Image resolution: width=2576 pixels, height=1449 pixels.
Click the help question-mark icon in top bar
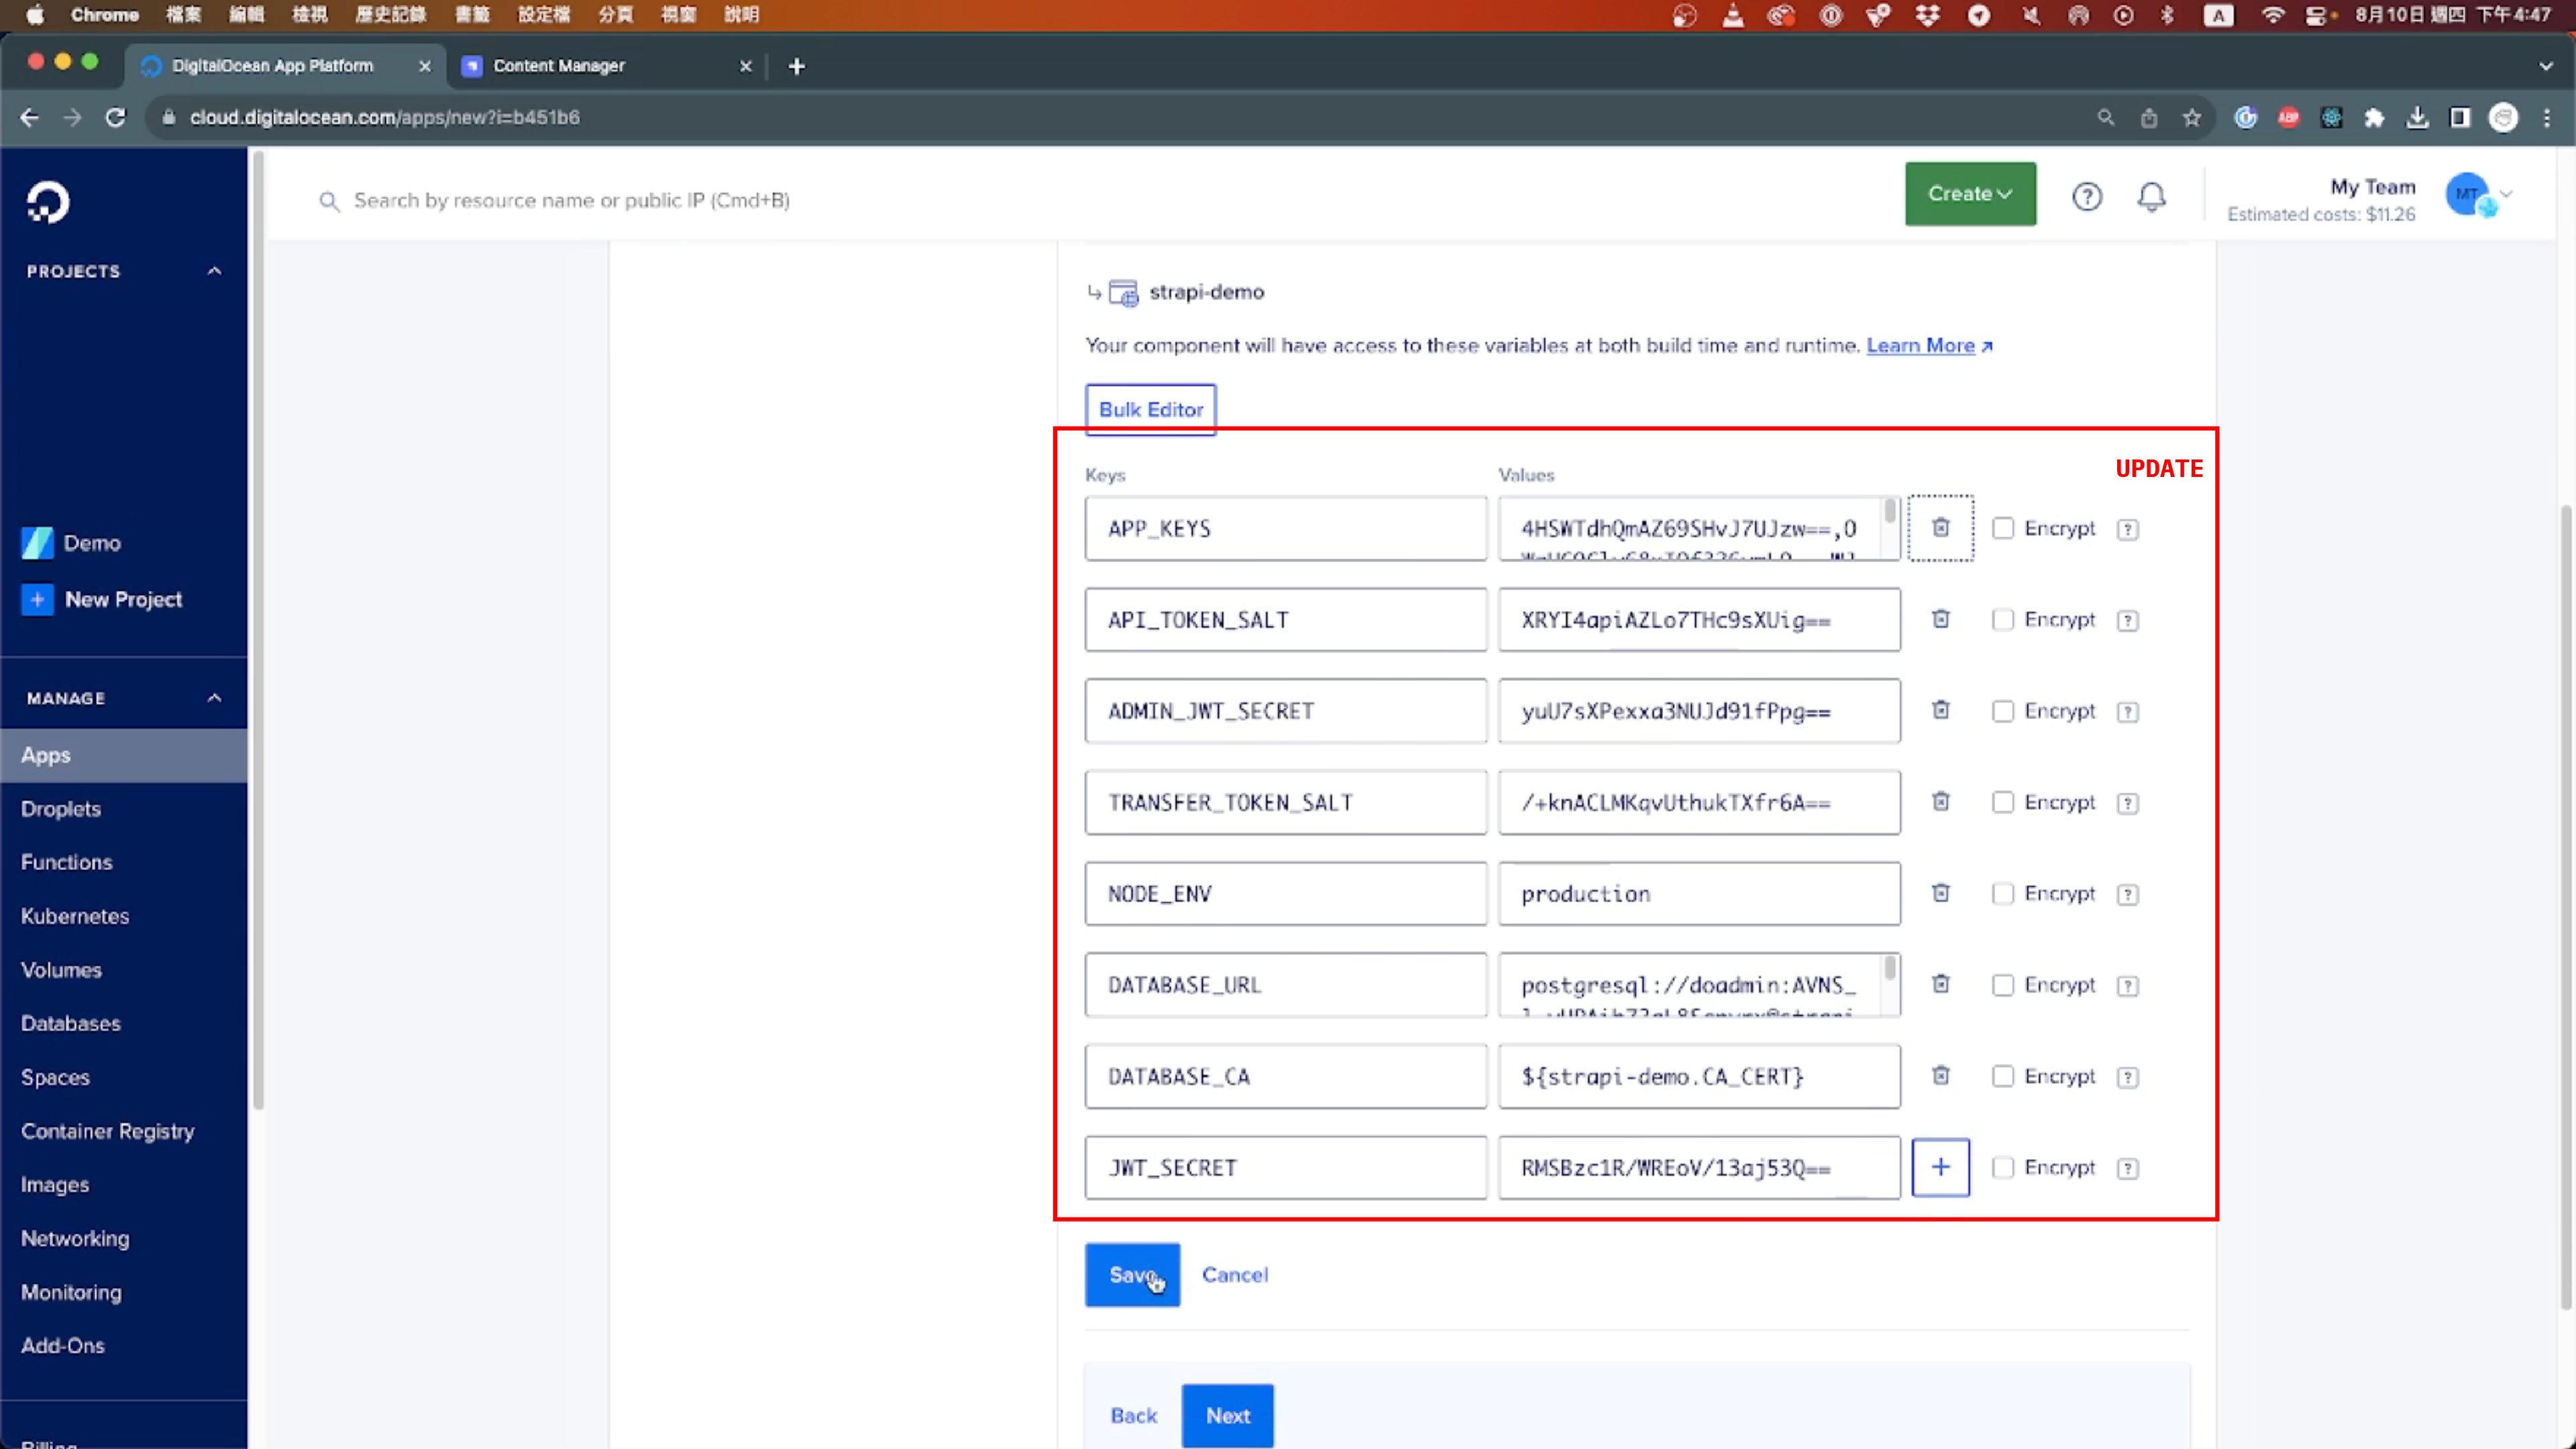click(x=2087, y=197)
